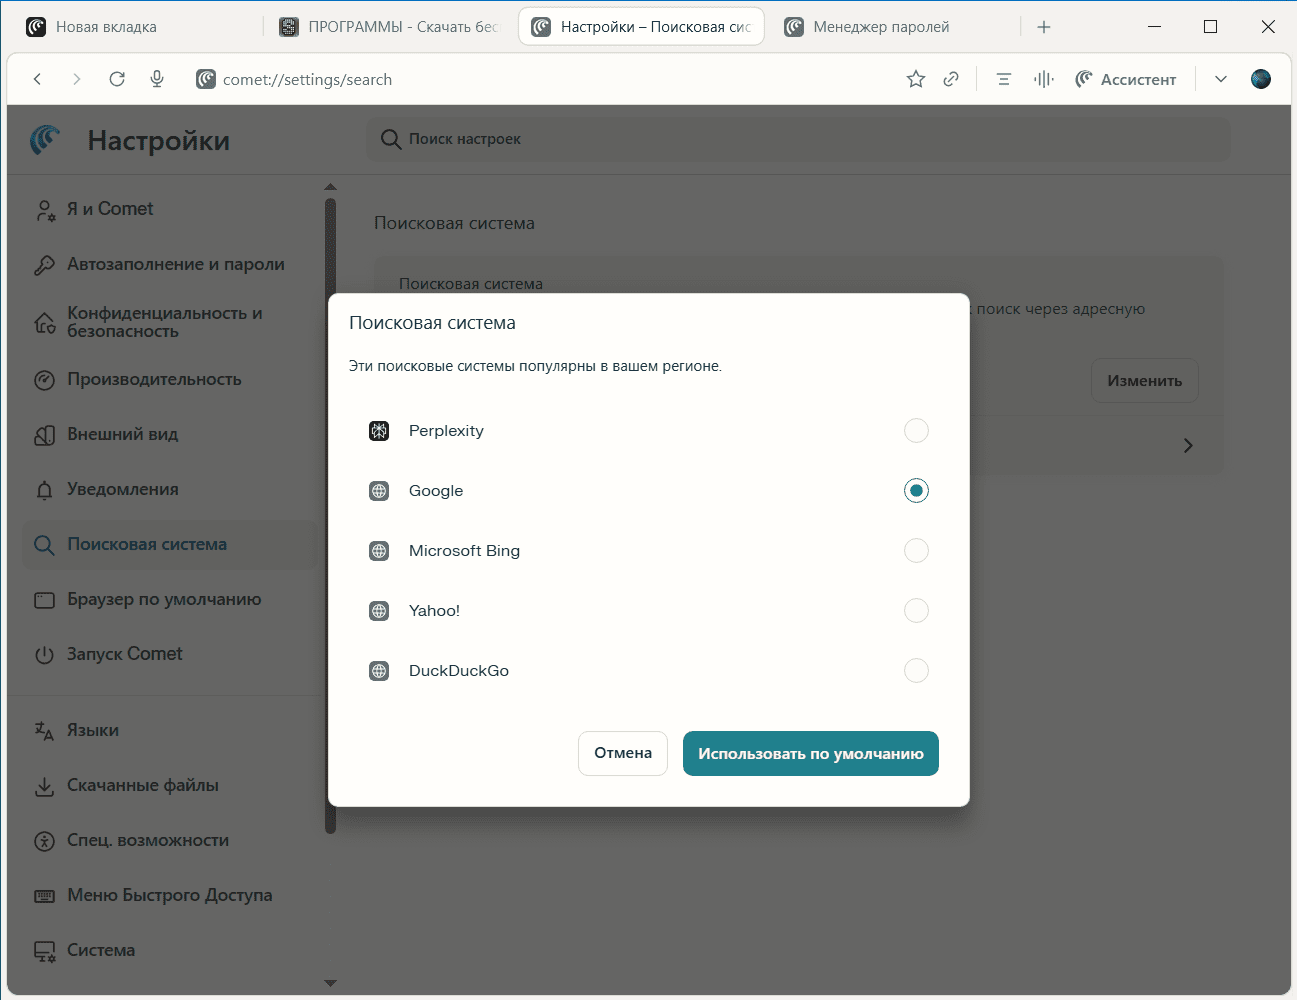Click the Comet logo next to Настройки

pyautogui.click(x=45, y=140)
